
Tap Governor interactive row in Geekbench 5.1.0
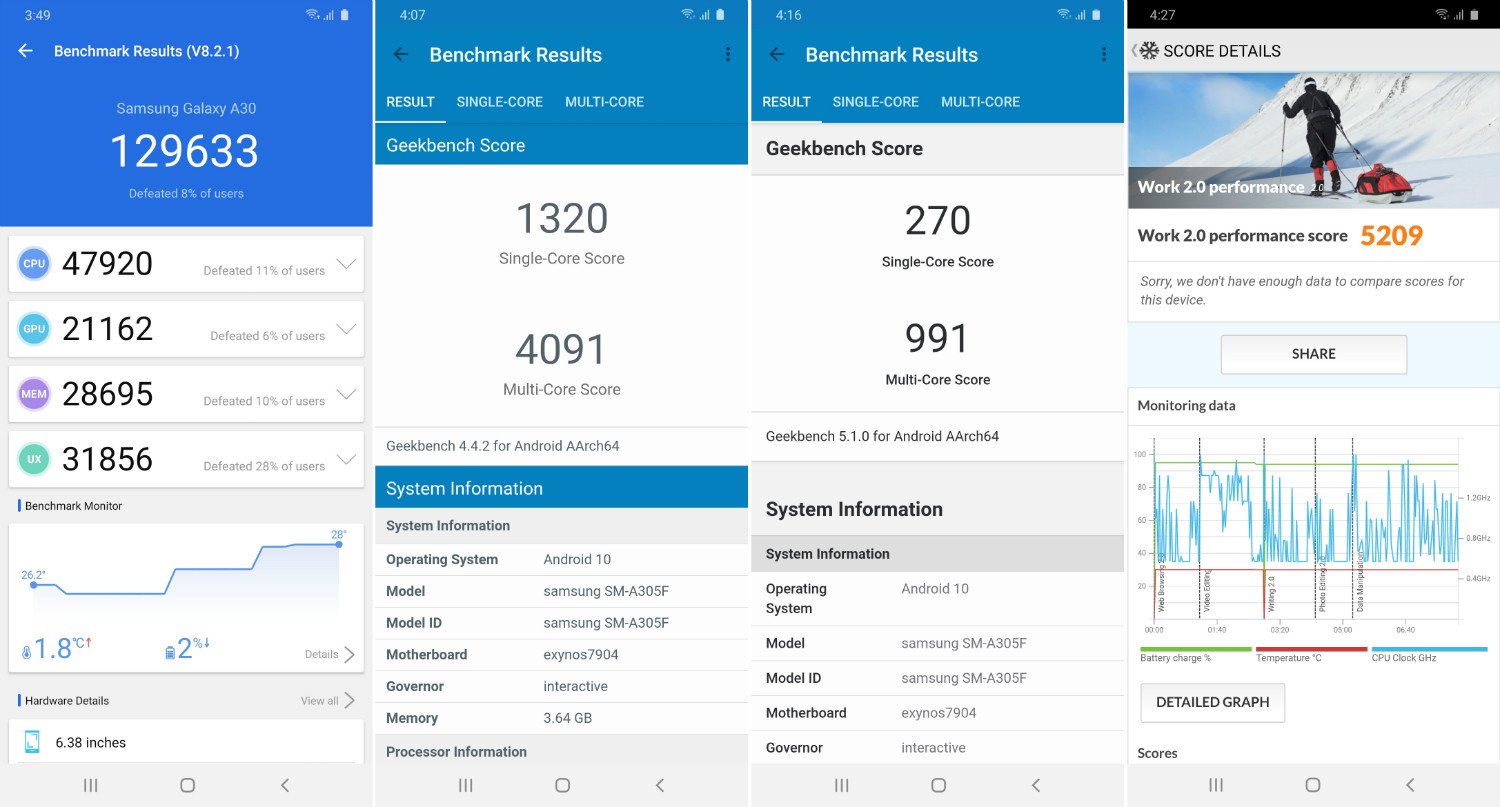[938, 748]
